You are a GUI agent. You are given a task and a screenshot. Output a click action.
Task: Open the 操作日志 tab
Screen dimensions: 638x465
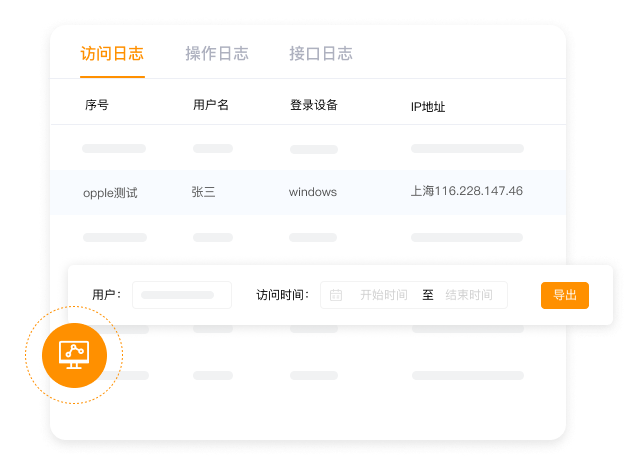(217, 54)
